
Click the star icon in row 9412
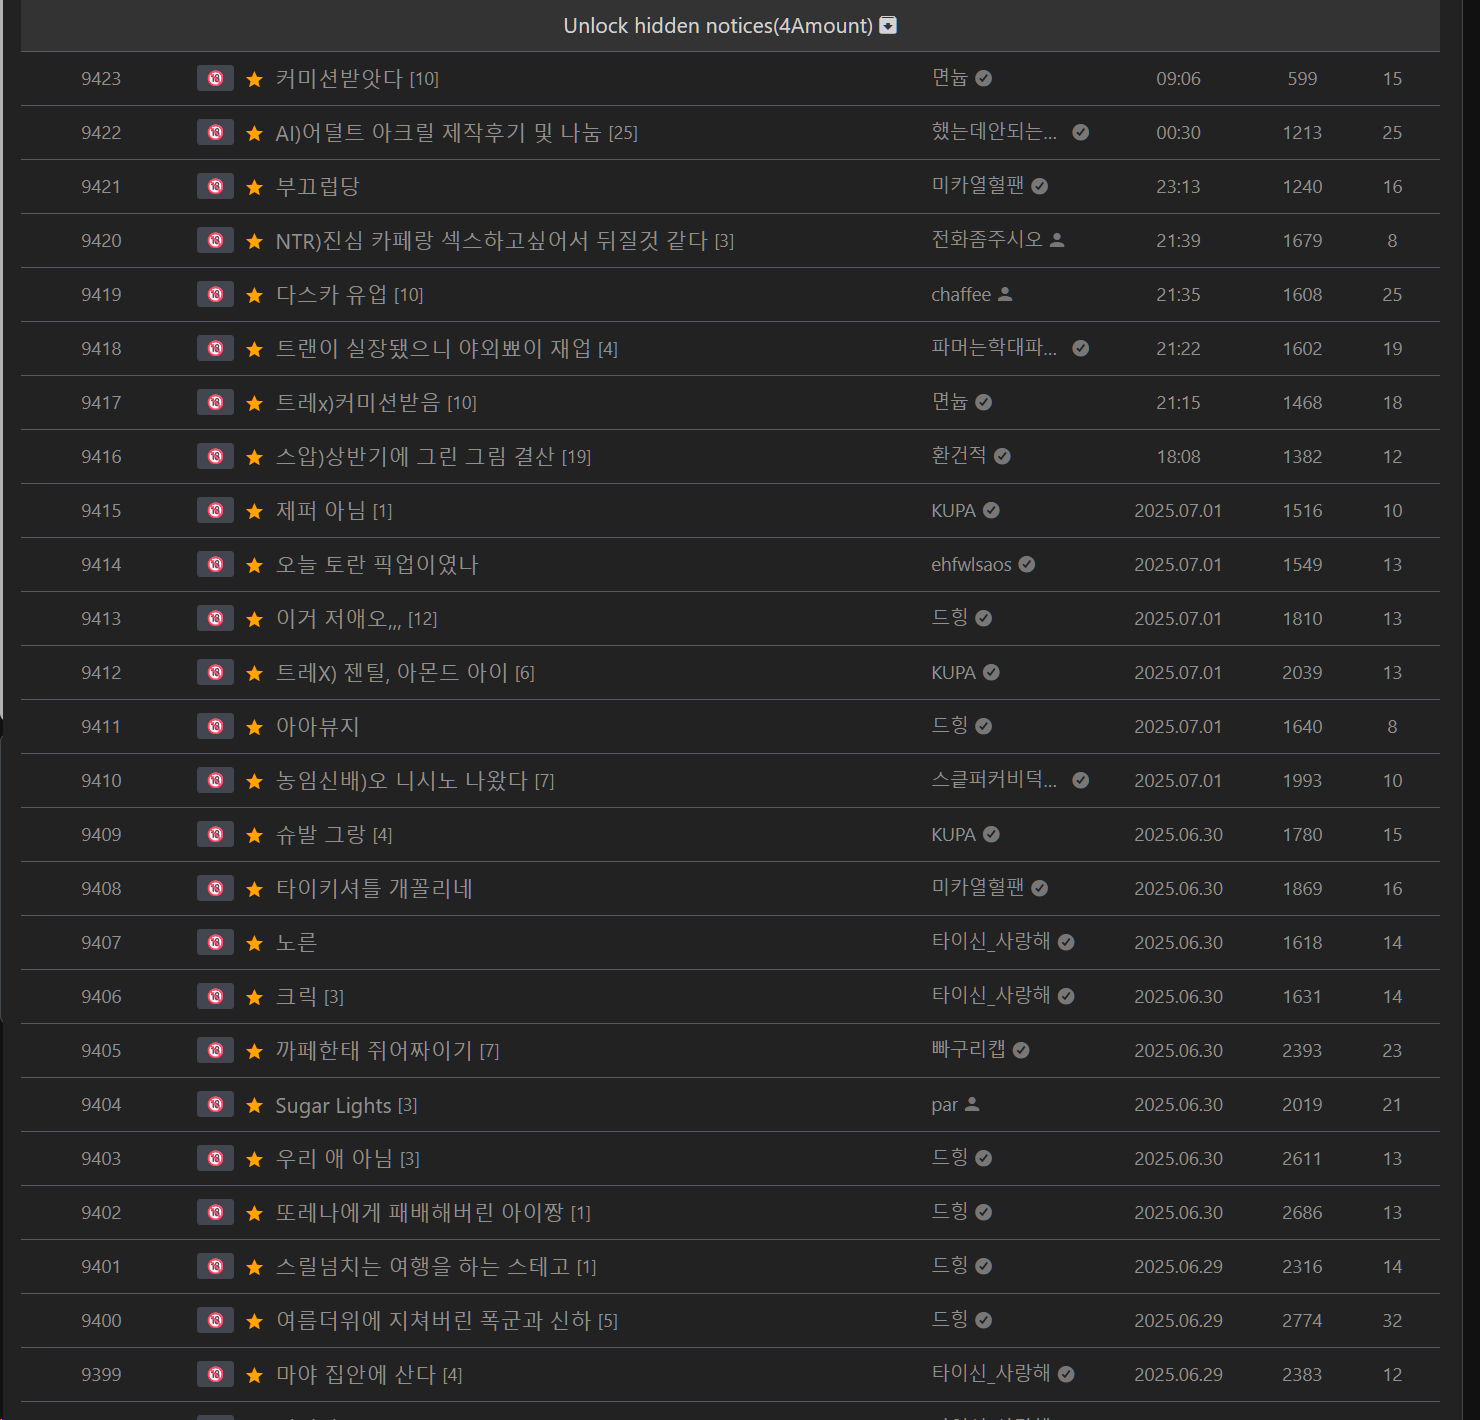254,673
